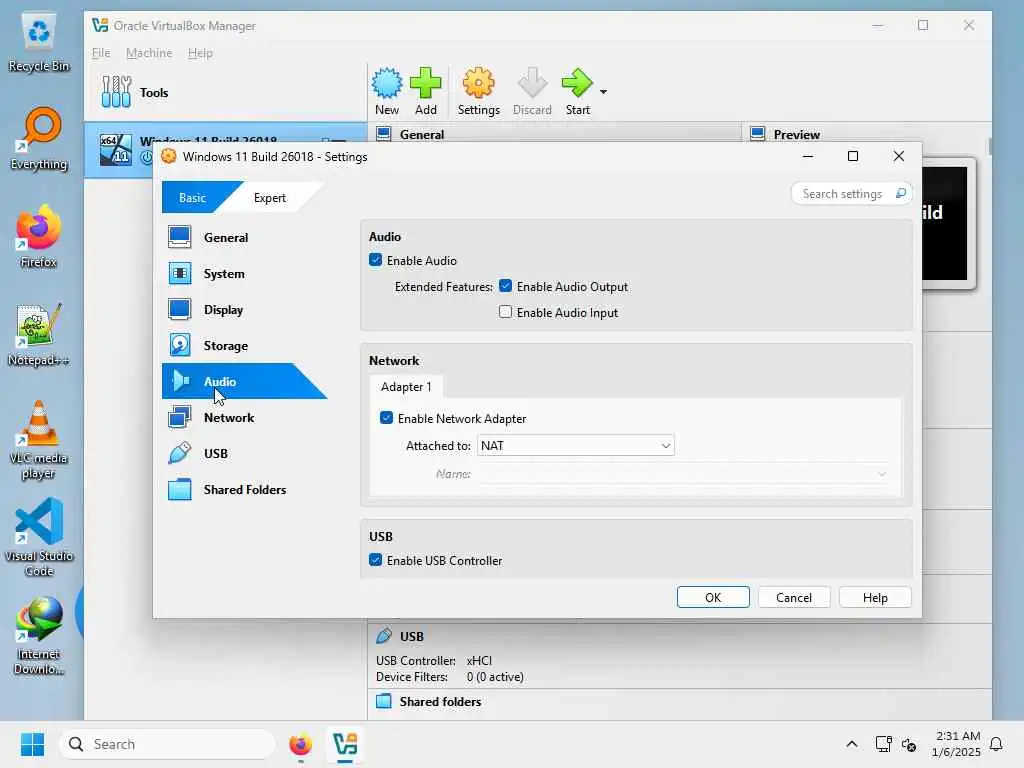The width and height of the screenshot is (1024, 768).
Task: Select the Windows 11 VM icon in the list
Action: (x=116, y=150)
